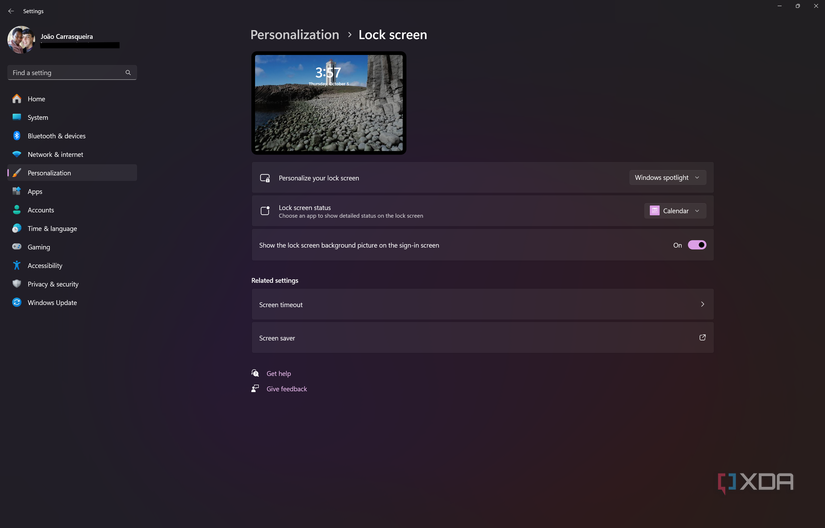The image size is (825, 528).
Task: Go to System settings
Action: coord(72,117)
